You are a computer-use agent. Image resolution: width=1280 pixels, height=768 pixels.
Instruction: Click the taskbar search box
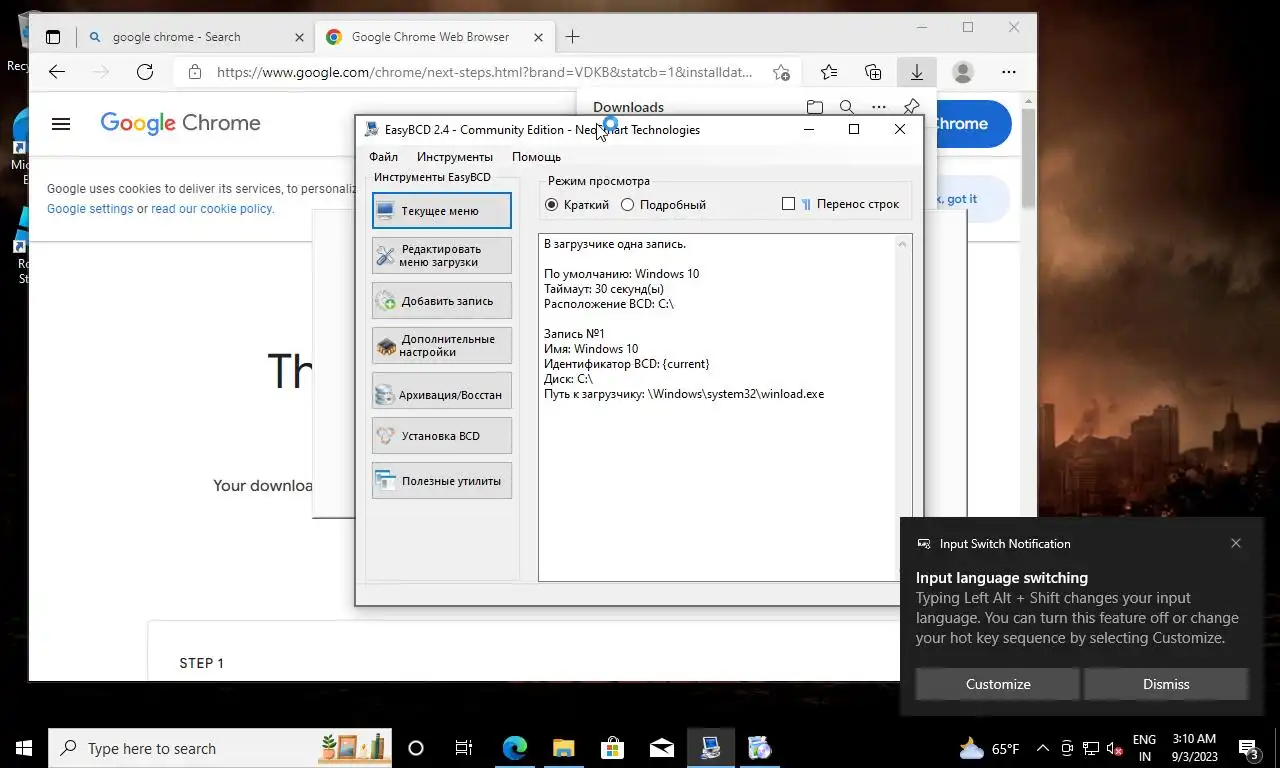[220, 748]
